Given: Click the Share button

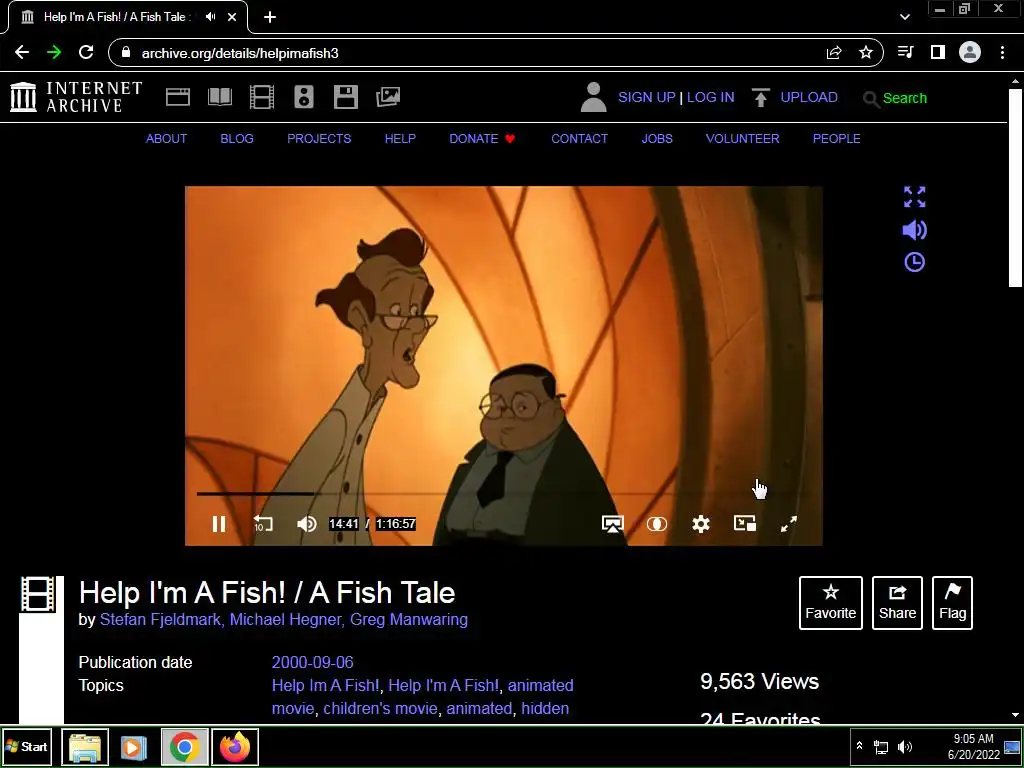Looking at the screenshot, I should (x=897, y=603).
